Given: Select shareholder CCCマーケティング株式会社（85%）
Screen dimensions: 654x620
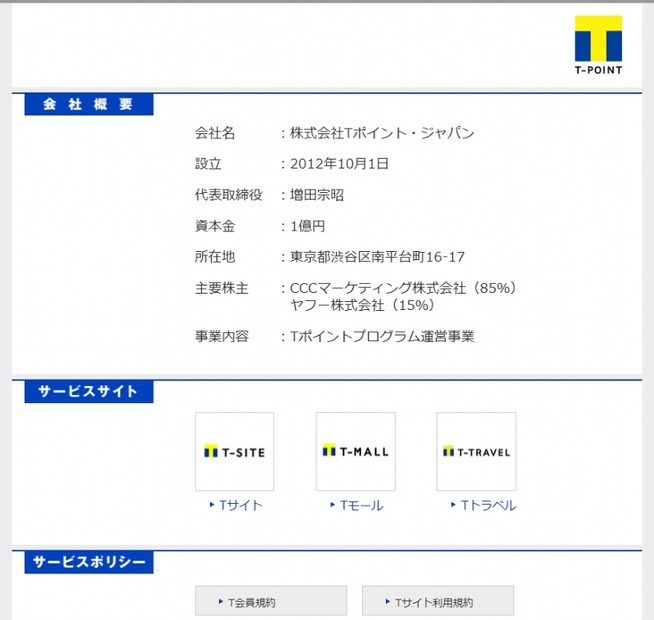Looking at the screenshot, I should [403, 288].
